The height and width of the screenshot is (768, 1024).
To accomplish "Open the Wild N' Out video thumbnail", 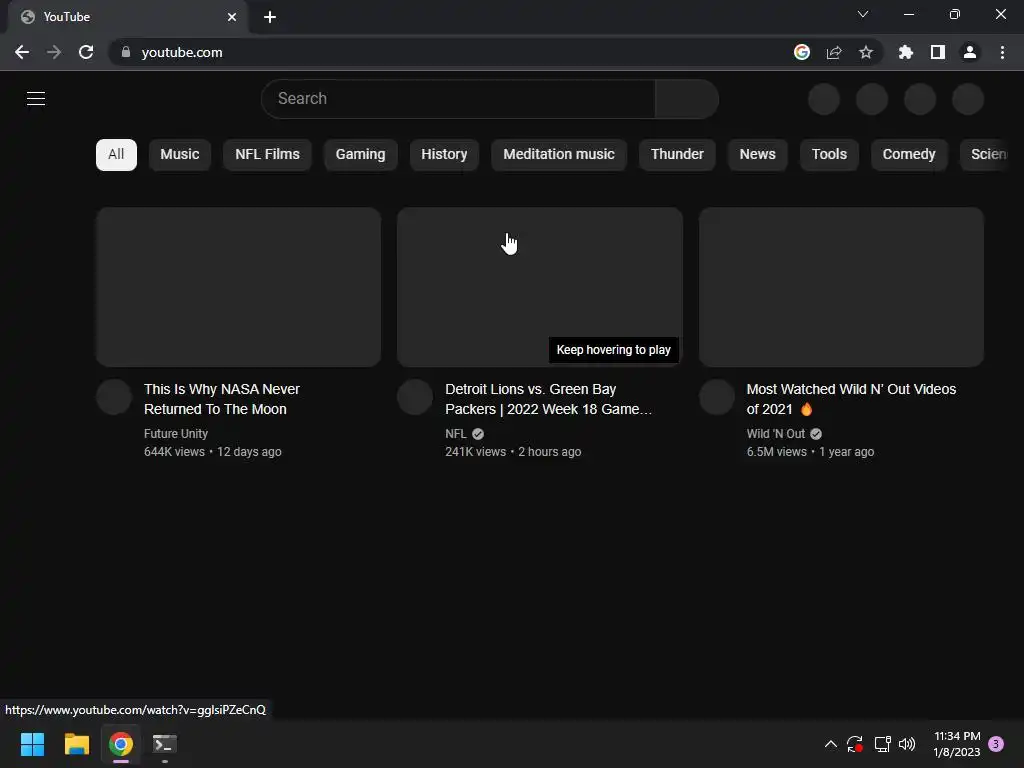I will (841, 287).
